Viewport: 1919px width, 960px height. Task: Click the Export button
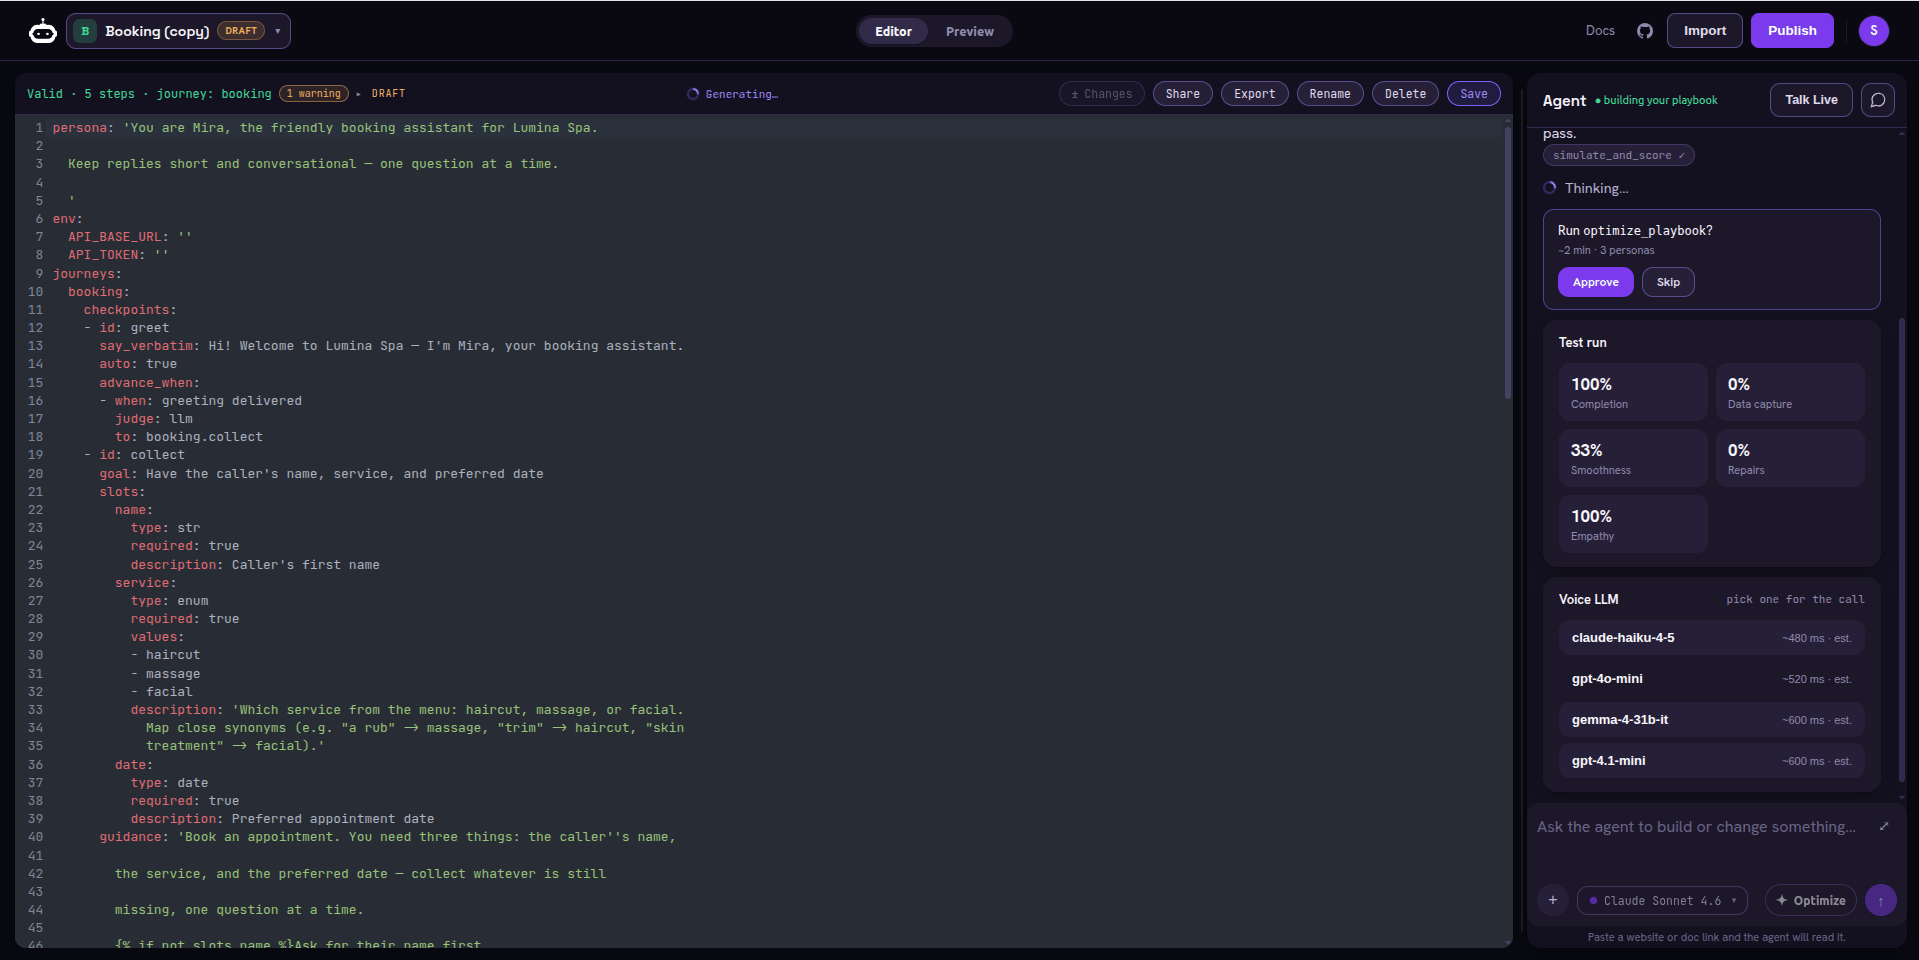tap(1255, 94)
